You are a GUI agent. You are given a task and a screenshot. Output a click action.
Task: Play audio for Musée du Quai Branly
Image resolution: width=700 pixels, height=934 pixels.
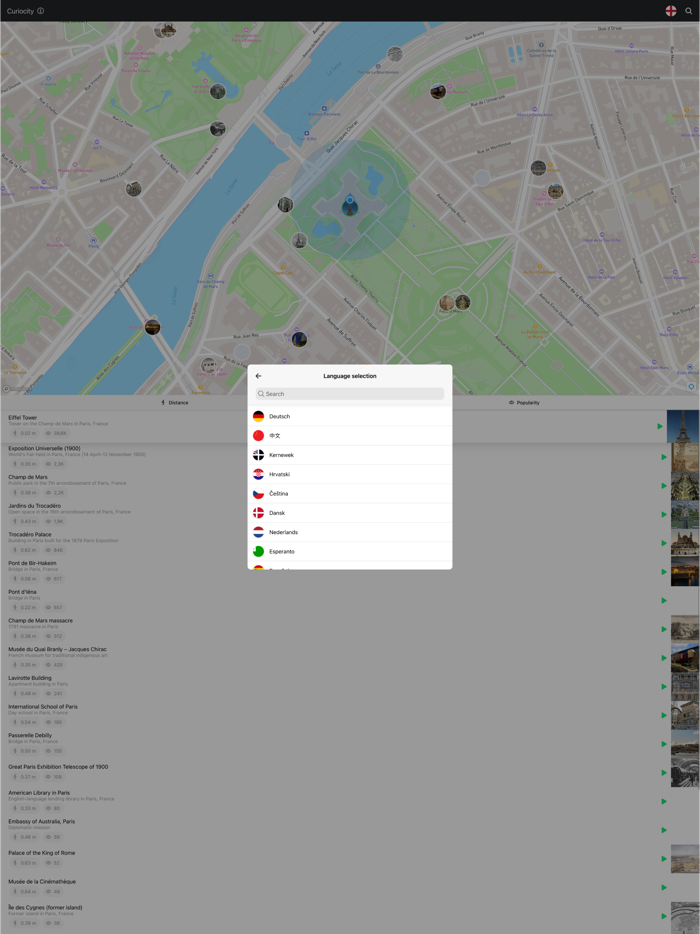[664, 658]
